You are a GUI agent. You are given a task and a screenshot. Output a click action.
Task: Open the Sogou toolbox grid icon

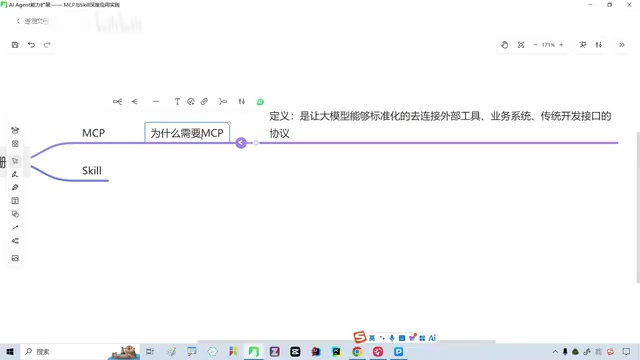click(x=422, y=338)
